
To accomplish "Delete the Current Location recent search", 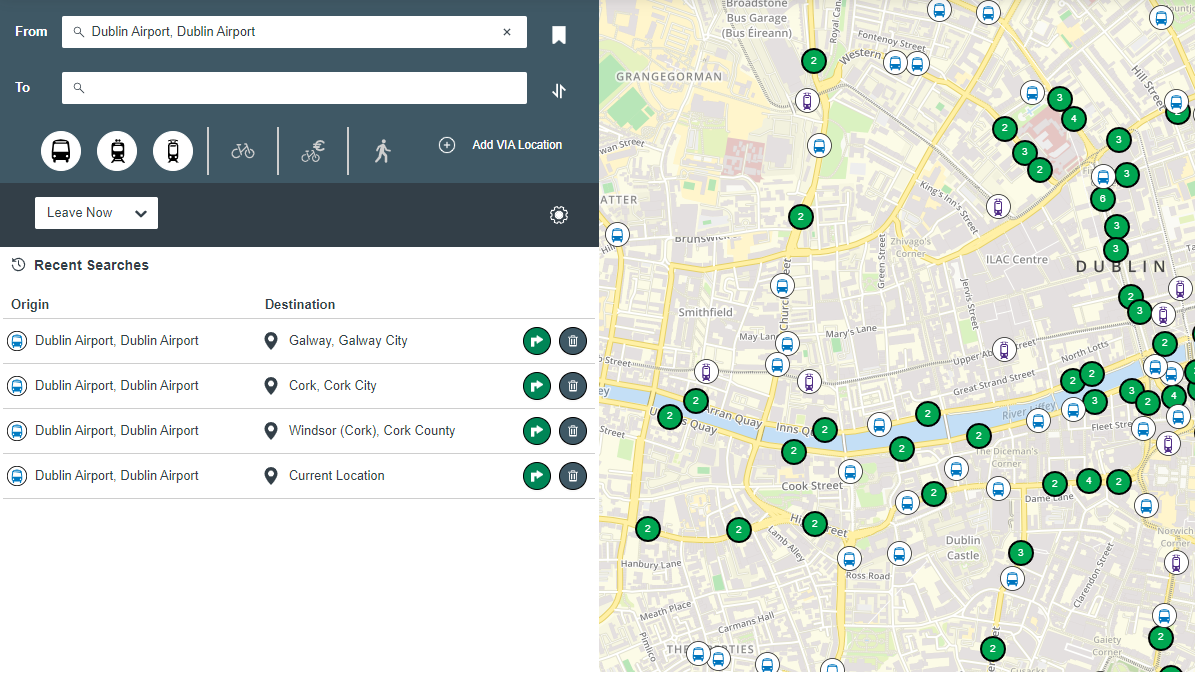I will pos(573,476).
